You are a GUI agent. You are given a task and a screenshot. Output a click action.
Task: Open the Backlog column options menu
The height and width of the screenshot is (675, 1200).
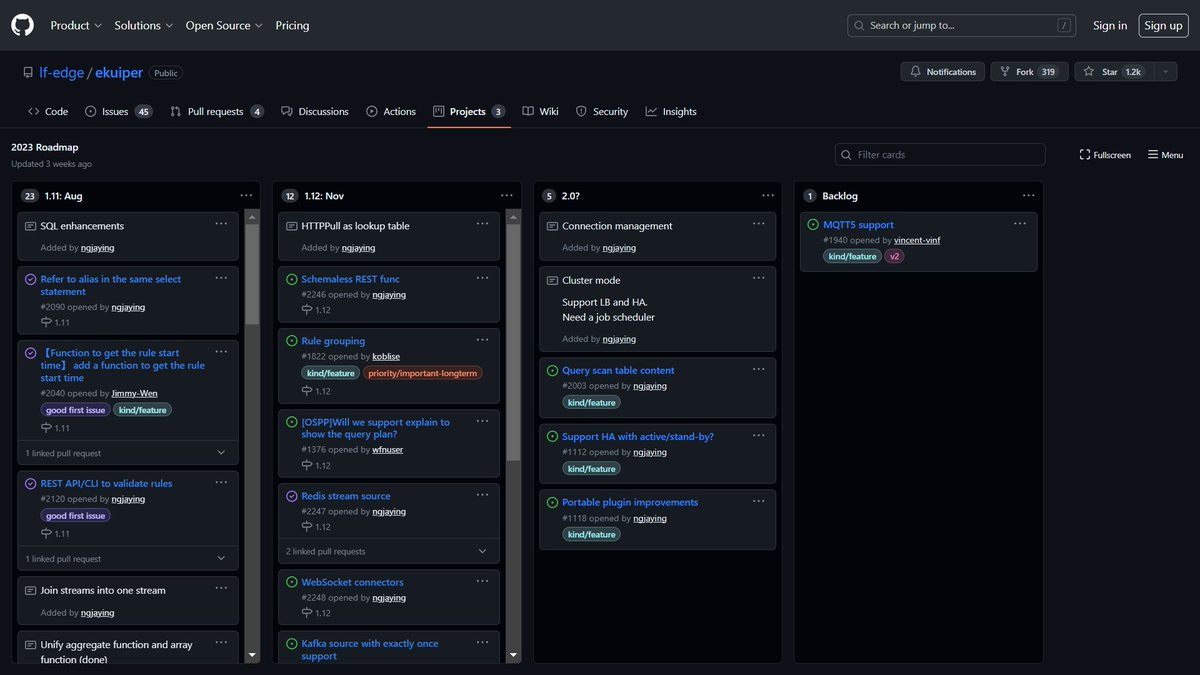(1029, 196)
